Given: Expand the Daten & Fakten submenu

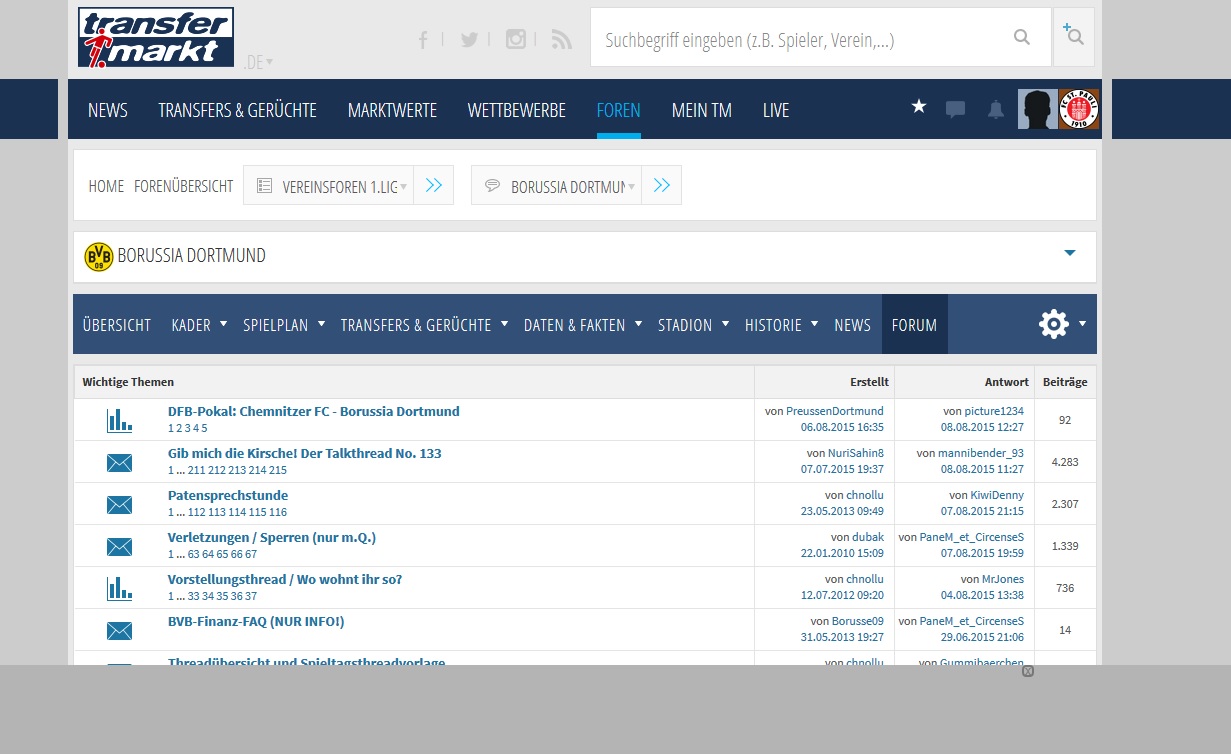Looking at the screenshot, I should tap(638, 323).
